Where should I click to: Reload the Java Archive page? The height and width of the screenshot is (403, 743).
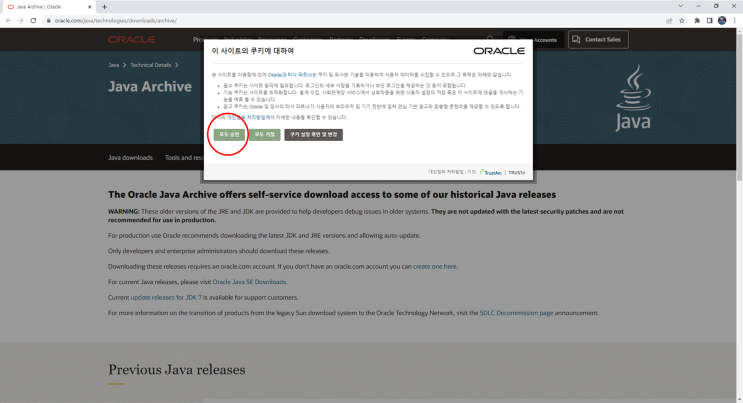click(x=33, y=20)
